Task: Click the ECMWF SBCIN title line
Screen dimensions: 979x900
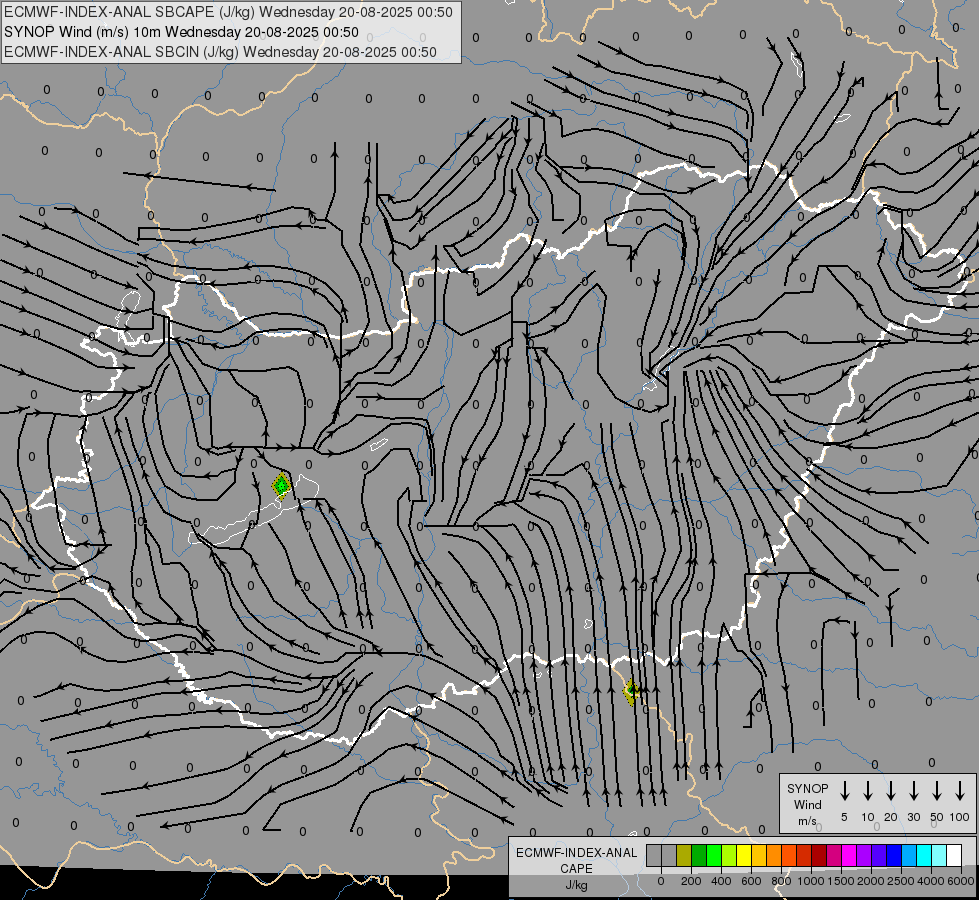Action: (220, 52)
